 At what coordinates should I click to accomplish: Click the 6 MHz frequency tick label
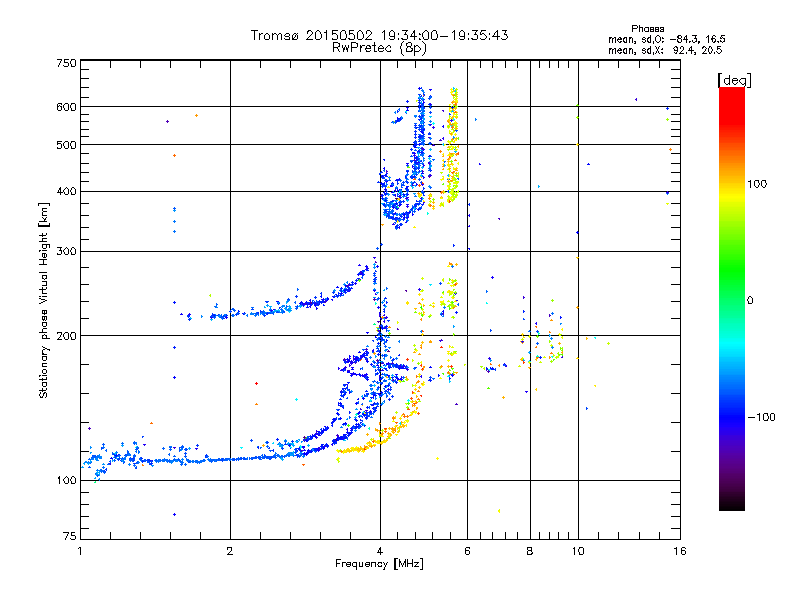pos(467,551)
